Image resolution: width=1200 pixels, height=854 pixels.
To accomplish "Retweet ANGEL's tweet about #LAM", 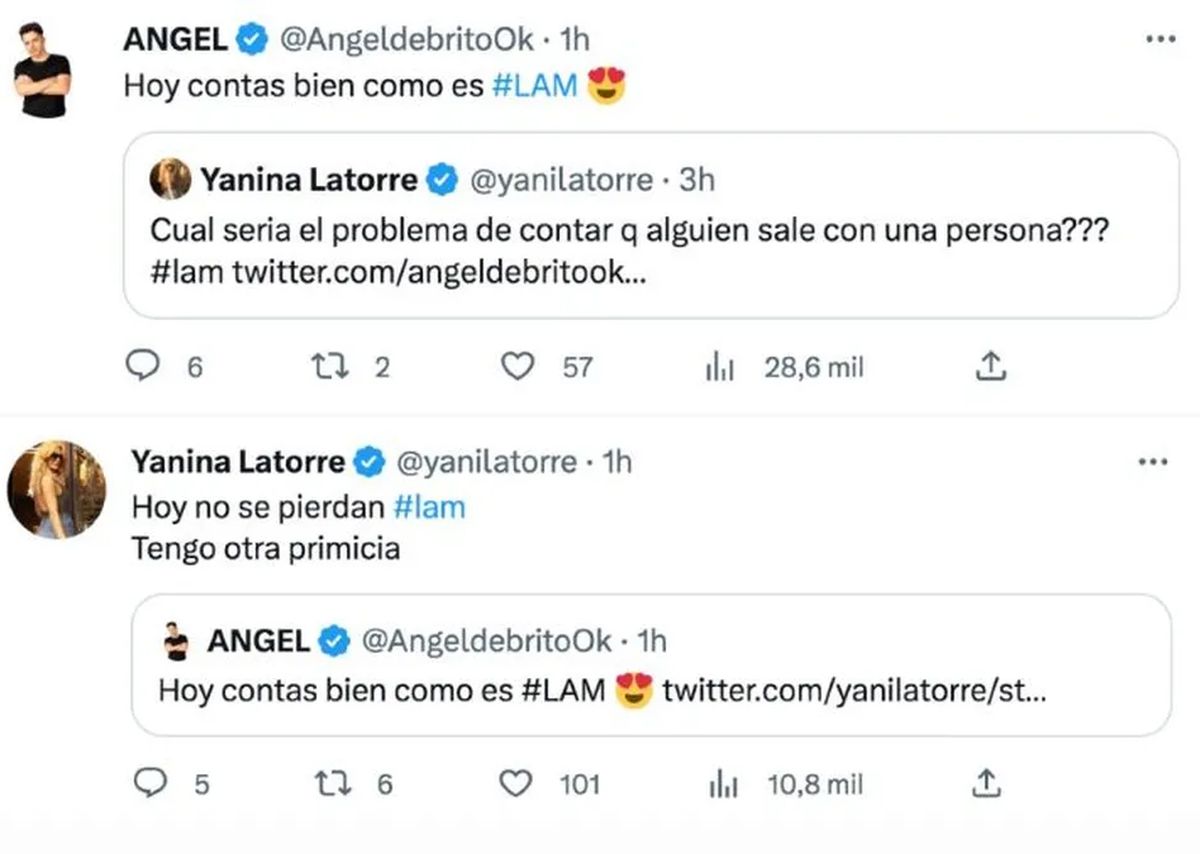I will (331, 368).
